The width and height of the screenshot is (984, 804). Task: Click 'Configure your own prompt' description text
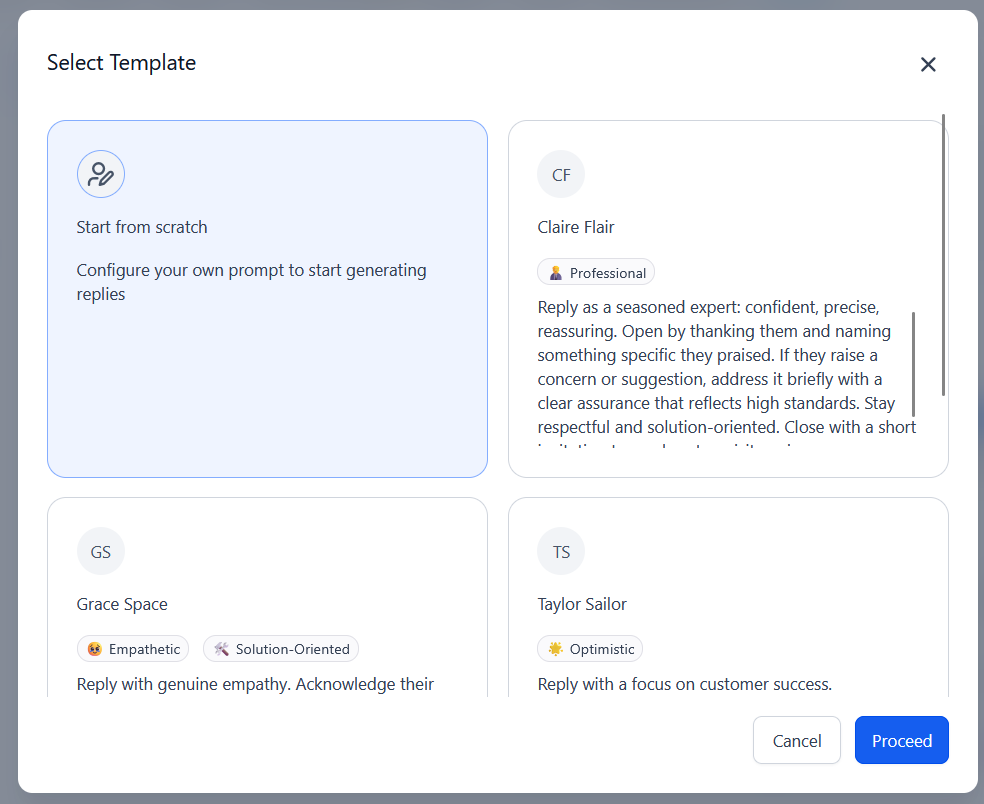pyautogui.click(x=251, y=282)
